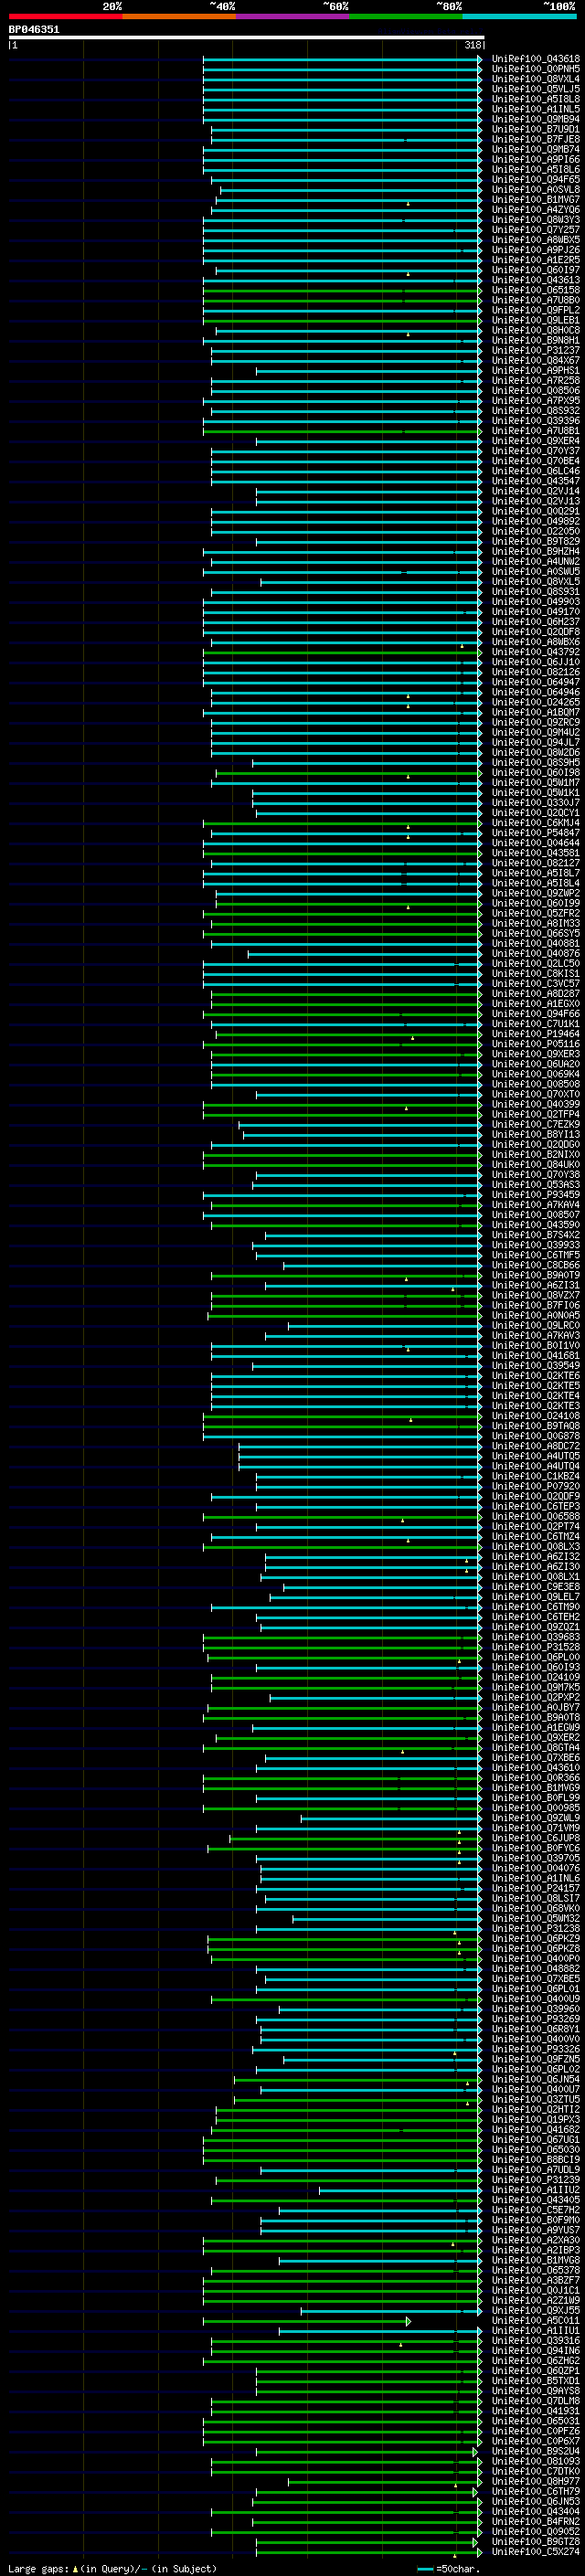Click the green ~80% identity legend swatch
The image size is (585, 2576).
pyautogui.click(x=406, y=16)
